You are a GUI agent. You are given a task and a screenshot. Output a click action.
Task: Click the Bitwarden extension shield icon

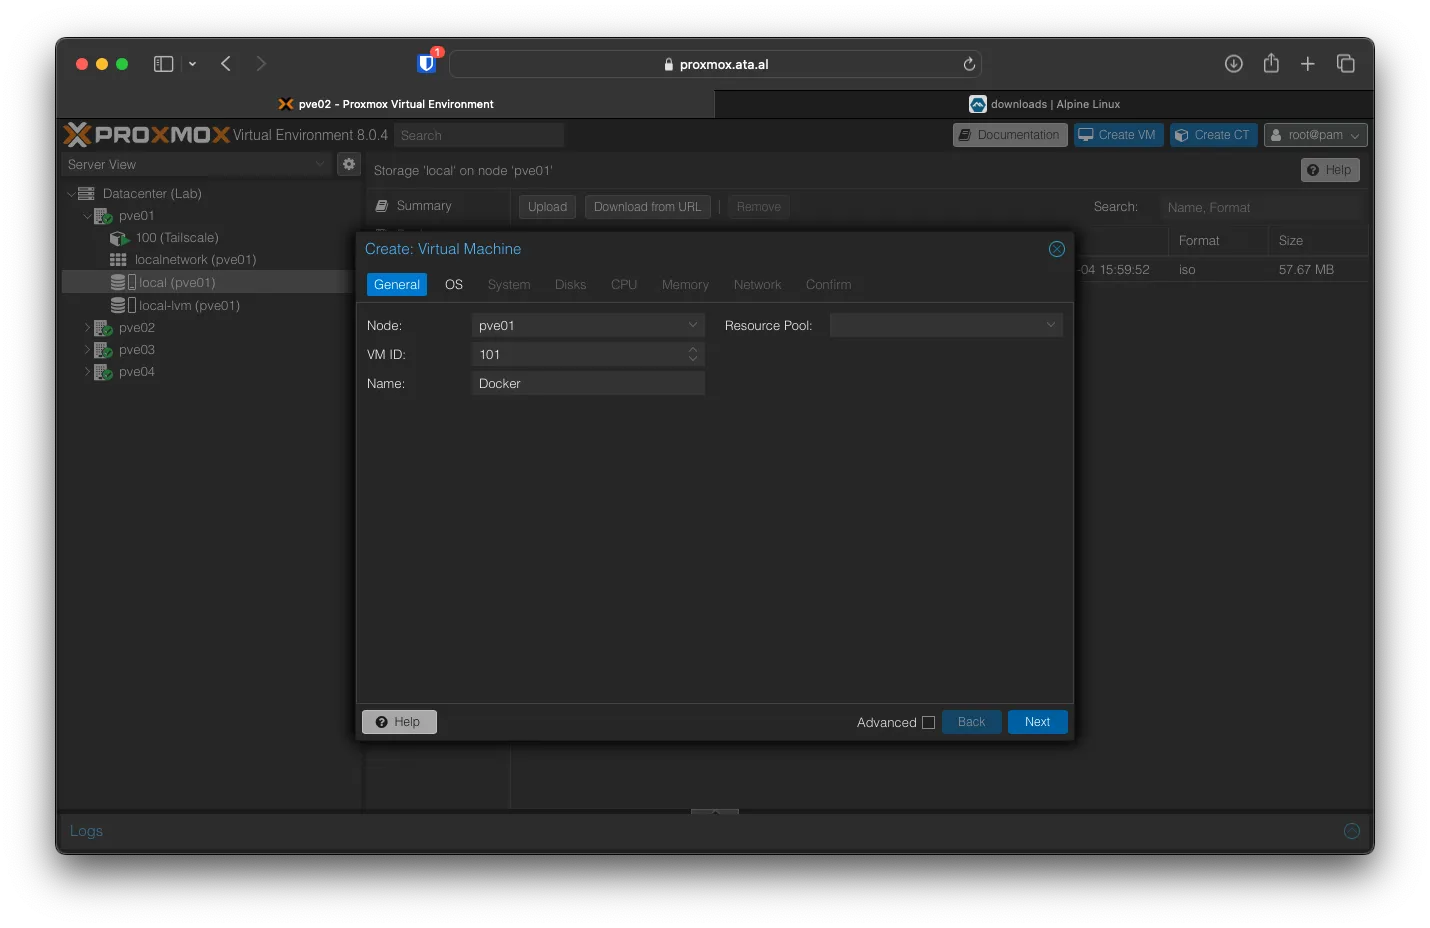point(427,64)
